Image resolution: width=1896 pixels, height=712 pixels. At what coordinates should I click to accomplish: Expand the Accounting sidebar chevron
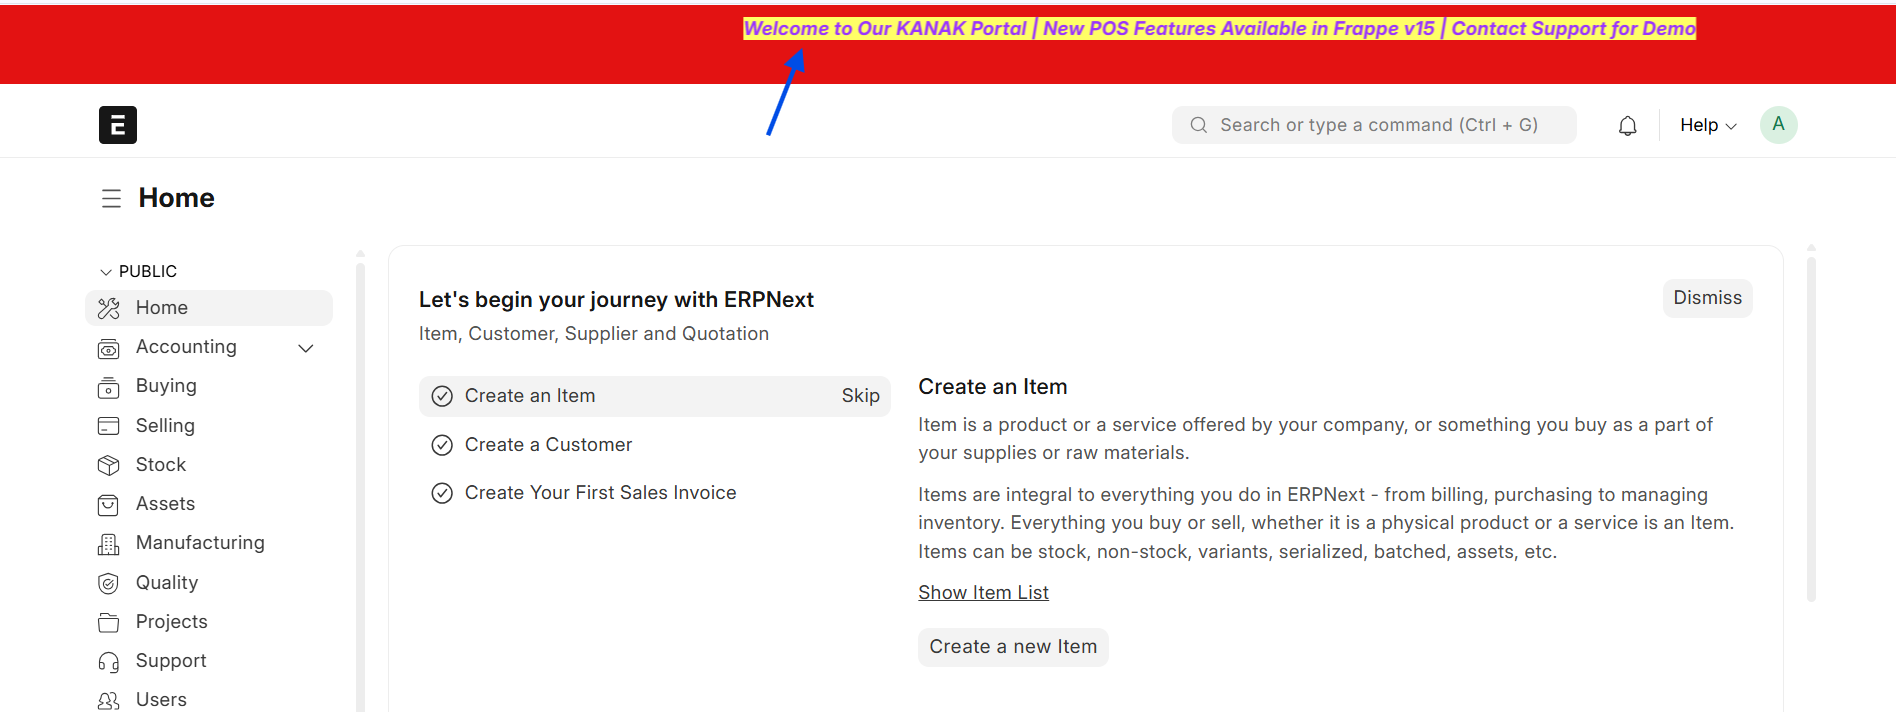306,348
